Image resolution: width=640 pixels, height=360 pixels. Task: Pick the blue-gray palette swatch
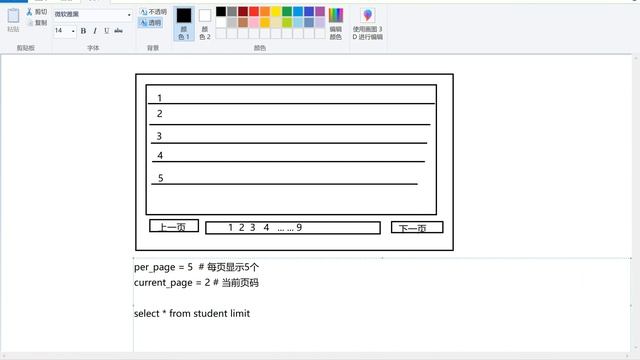pos(309,22)
